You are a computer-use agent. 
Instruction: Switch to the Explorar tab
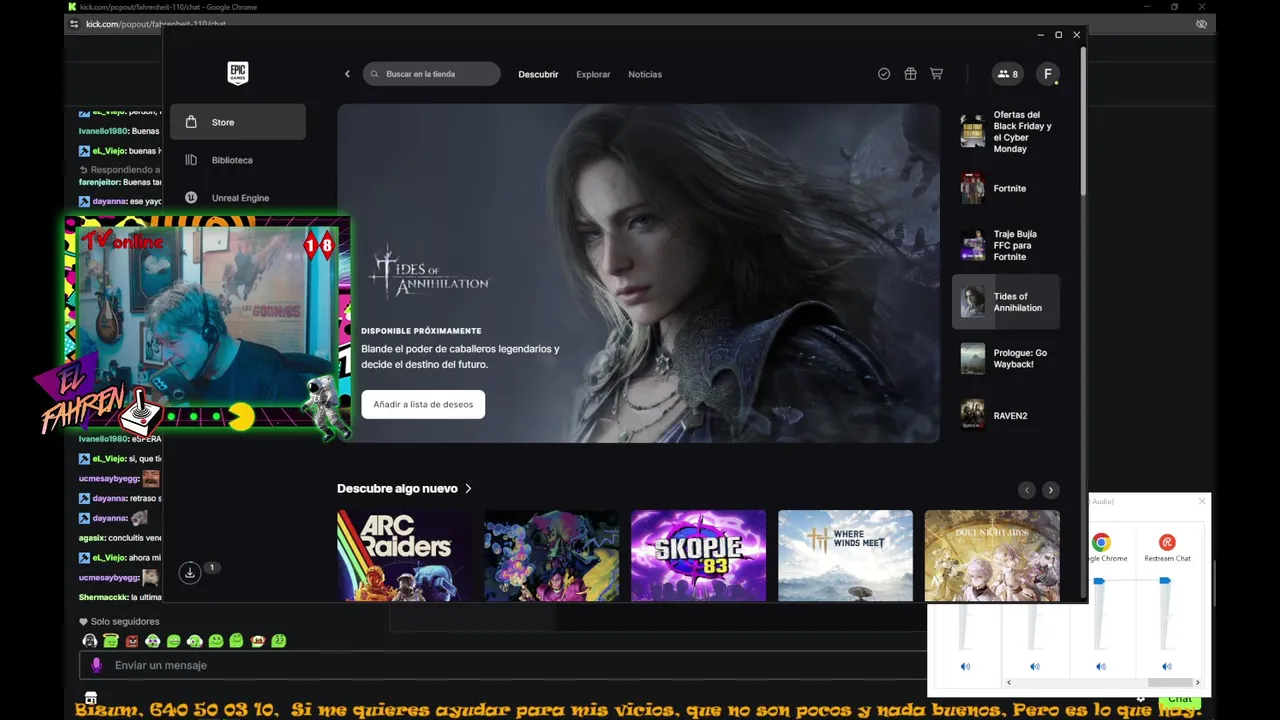click(x=593, y=74)
